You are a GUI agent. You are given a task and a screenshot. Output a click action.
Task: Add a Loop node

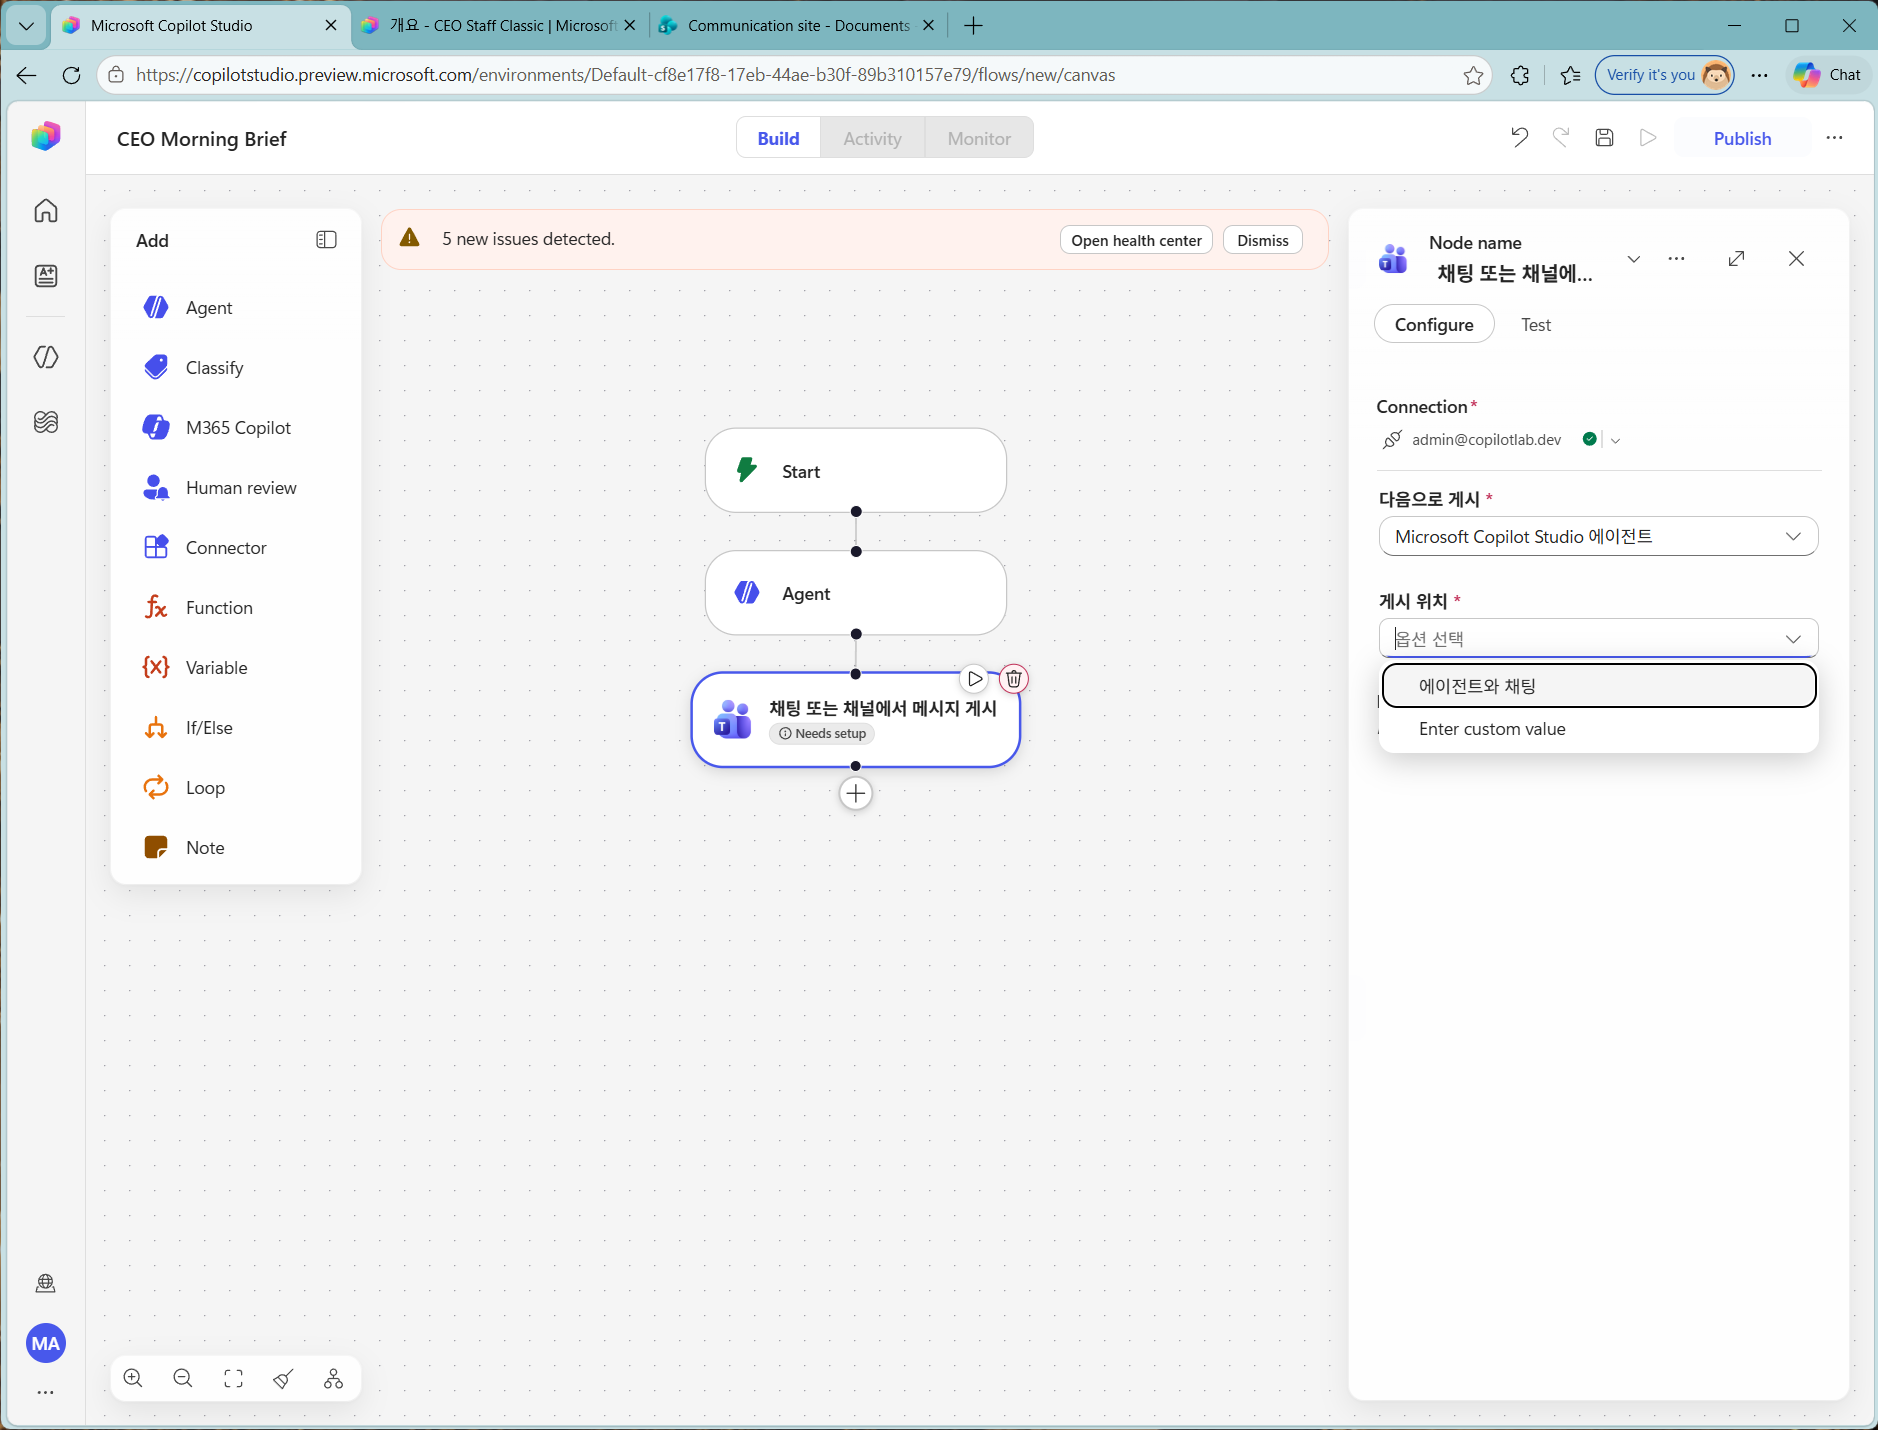236,788
